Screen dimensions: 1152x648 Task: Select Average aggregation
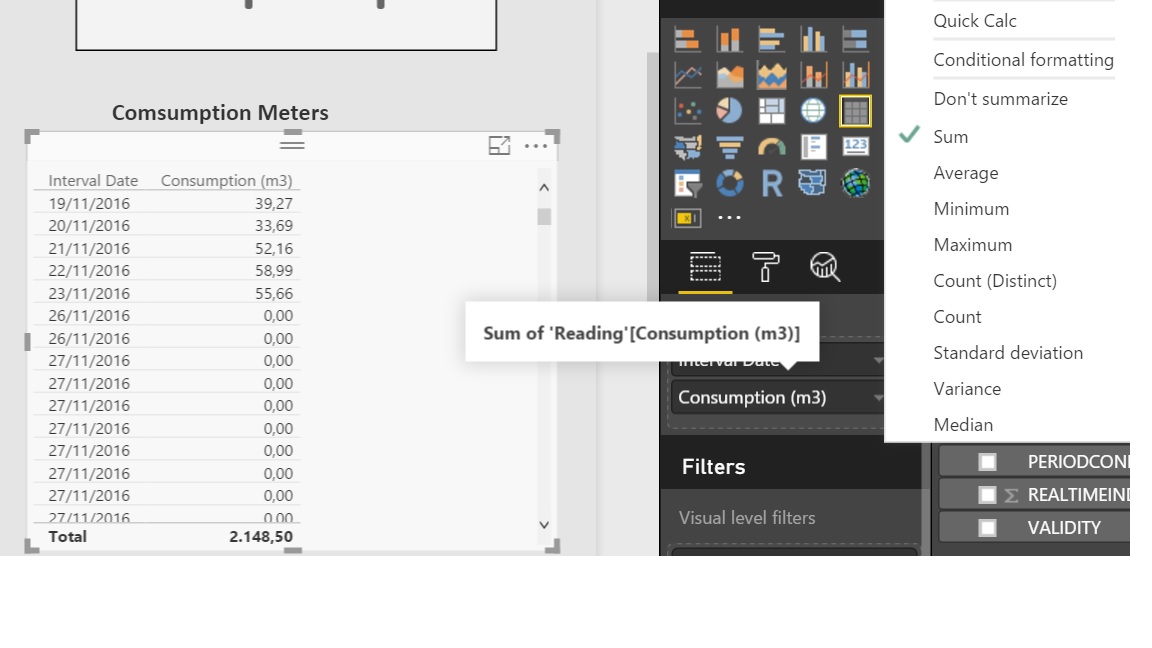[x=966, y=173]
